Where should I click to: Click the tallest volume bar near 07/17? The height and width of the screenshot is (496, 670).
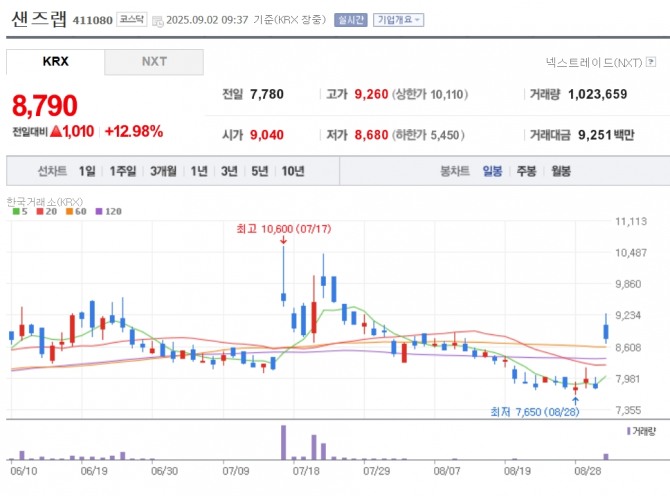[x=283, y=442]
